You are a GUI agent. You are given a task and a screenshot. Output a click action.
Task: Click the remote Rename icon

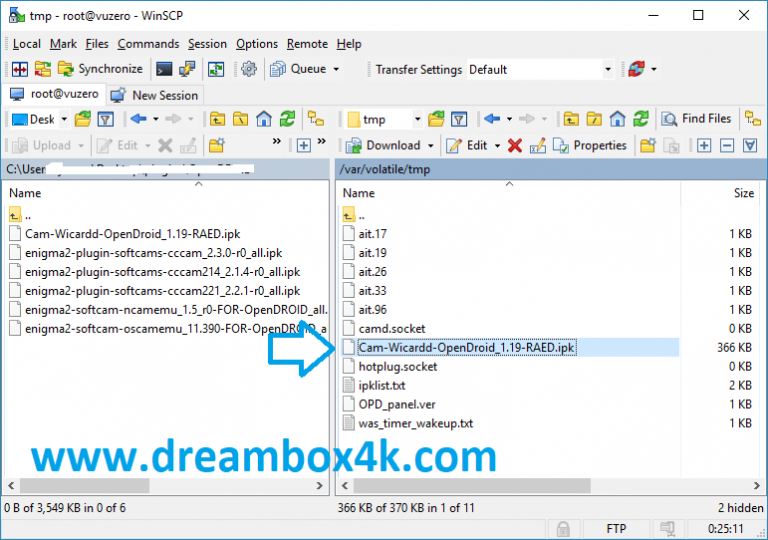click(x=537, y=146)
